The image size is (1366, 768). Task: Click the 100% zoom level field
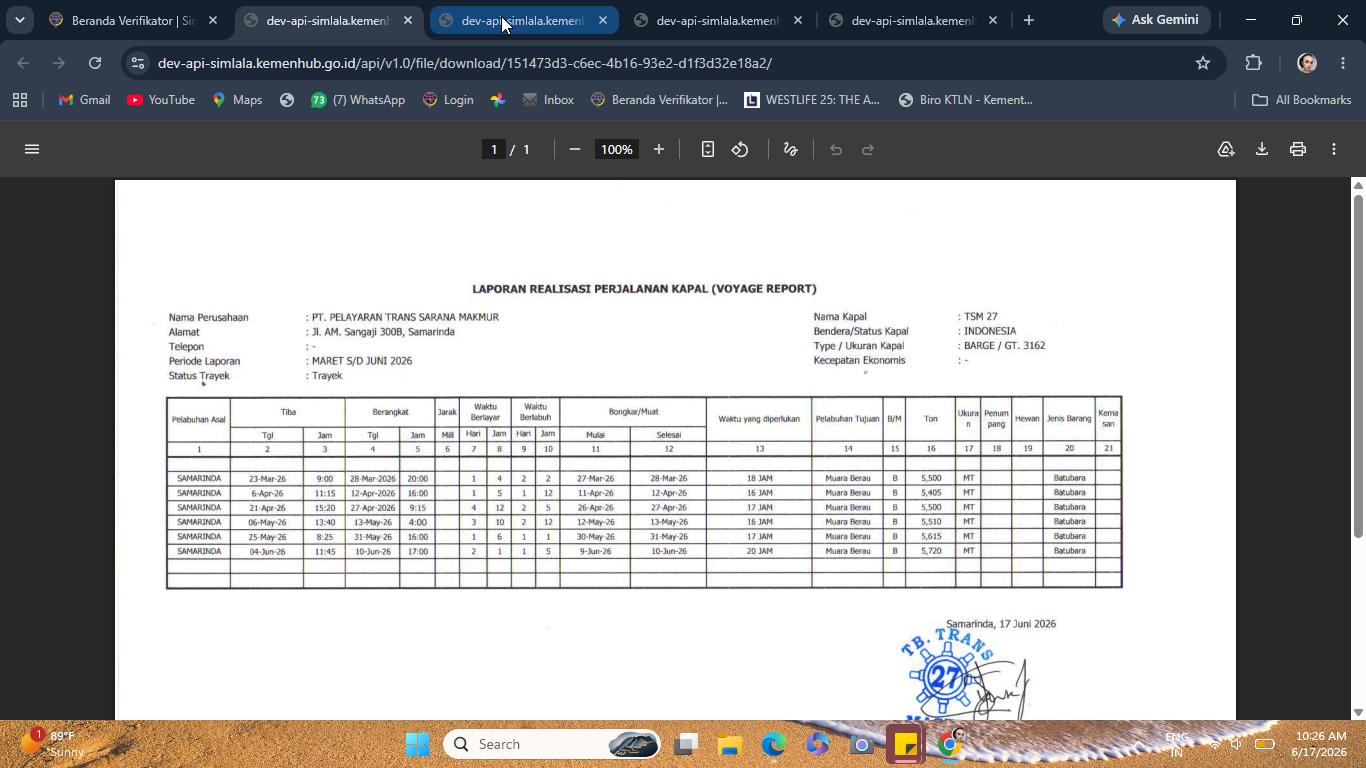pos(617,149)
